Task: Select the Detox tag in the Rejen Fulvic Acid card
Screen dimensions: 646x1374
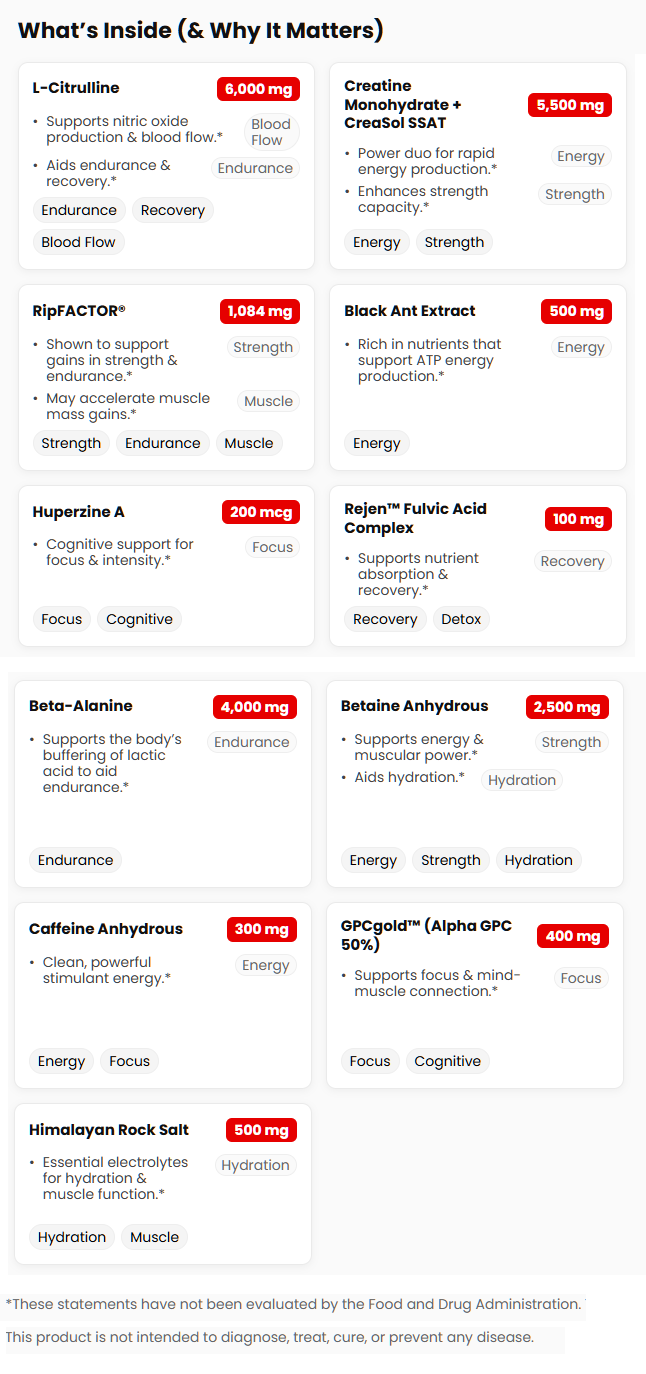Action: [x=461, y=619]
